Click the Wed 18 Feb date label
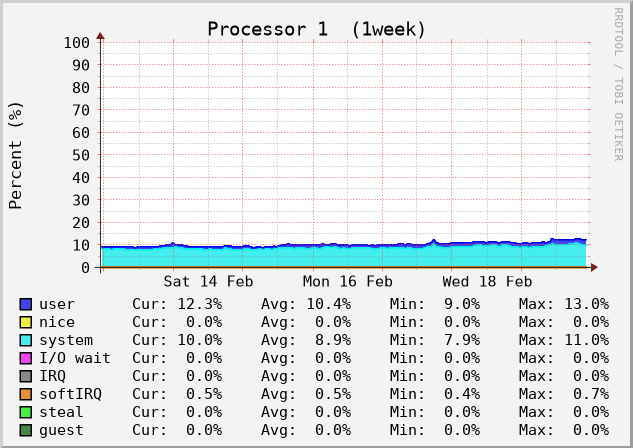The image size is (633, 448). 486,283
